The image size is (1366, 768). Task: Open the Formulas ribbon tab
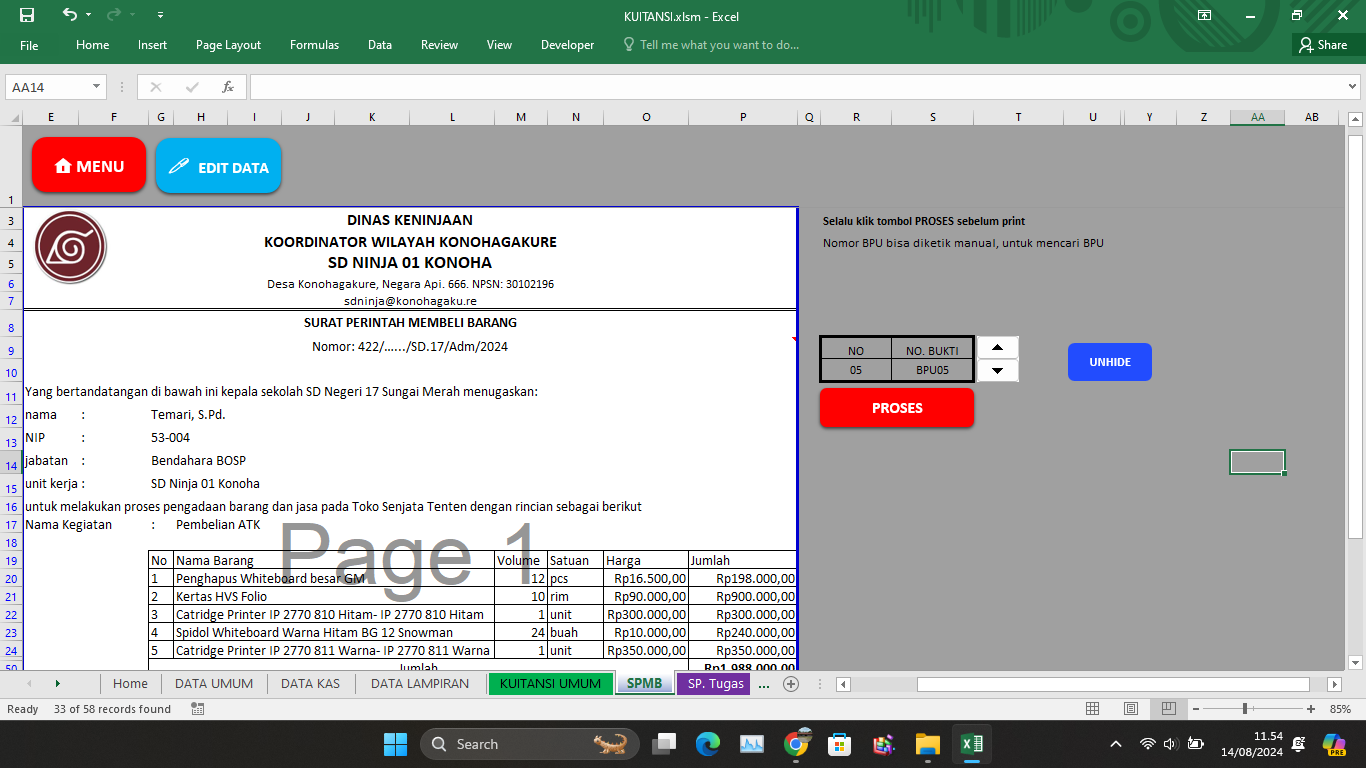[x=314, y=45]
